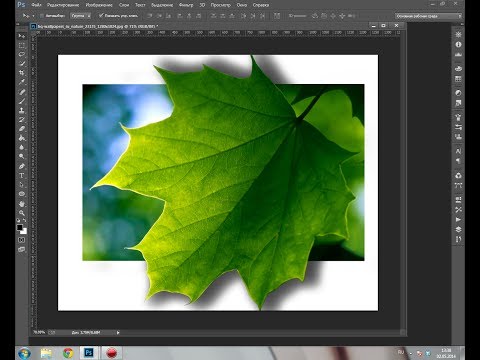Image resolution: width=480 pixels, height=360 pixels.
Task: Open the Adjustments panel icon
Action: click(459, 93)
